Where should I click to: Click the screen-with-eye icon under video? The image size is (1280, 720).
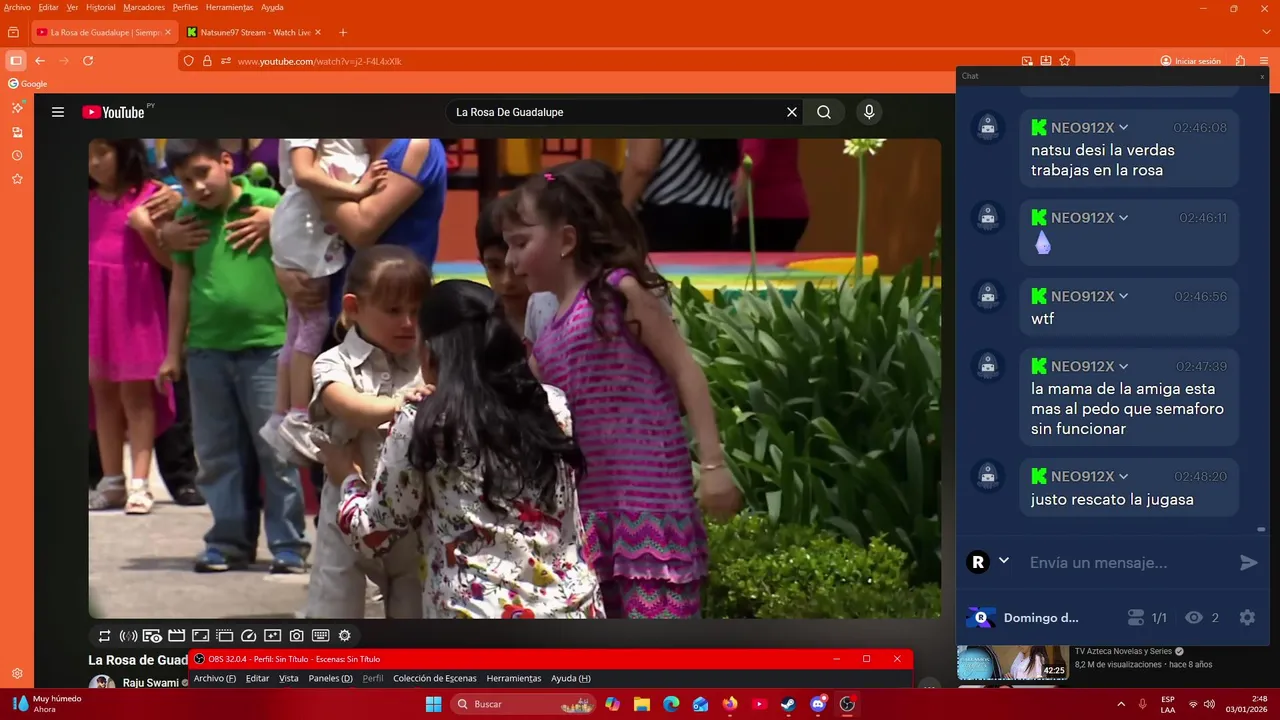pyautogui.click(x=152, y=636)
